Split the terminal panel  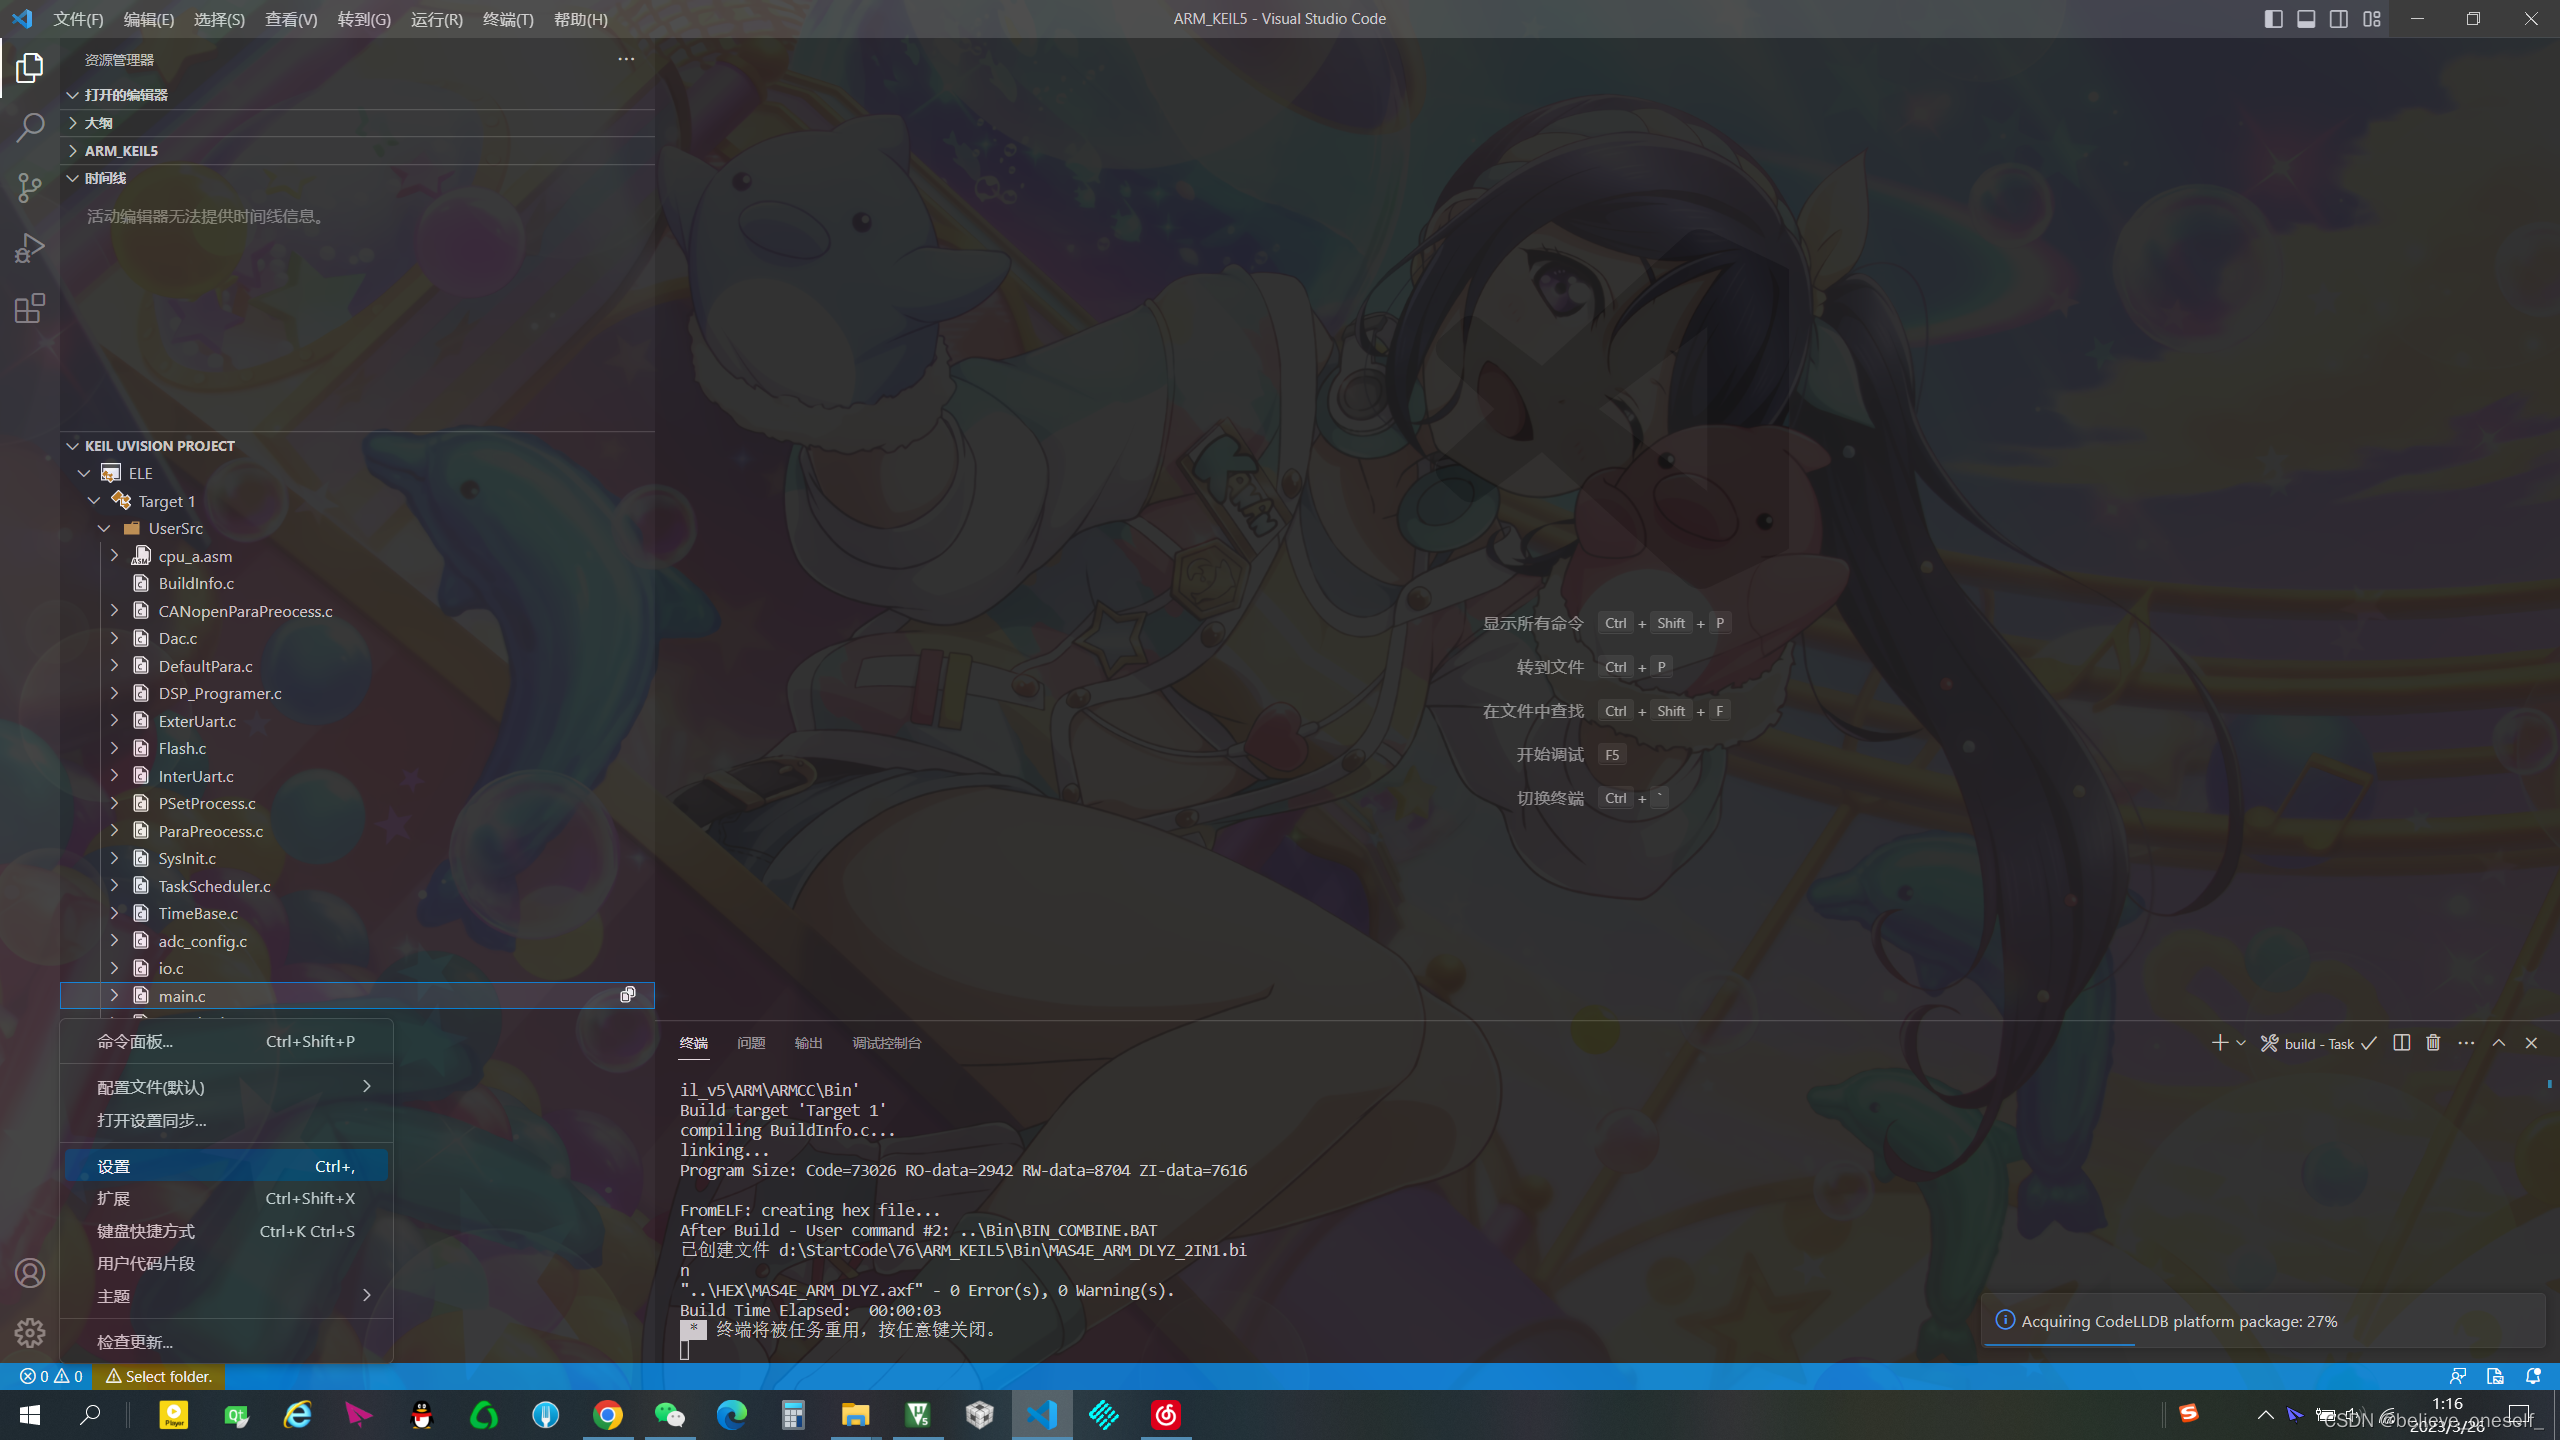point(2401,1043)
